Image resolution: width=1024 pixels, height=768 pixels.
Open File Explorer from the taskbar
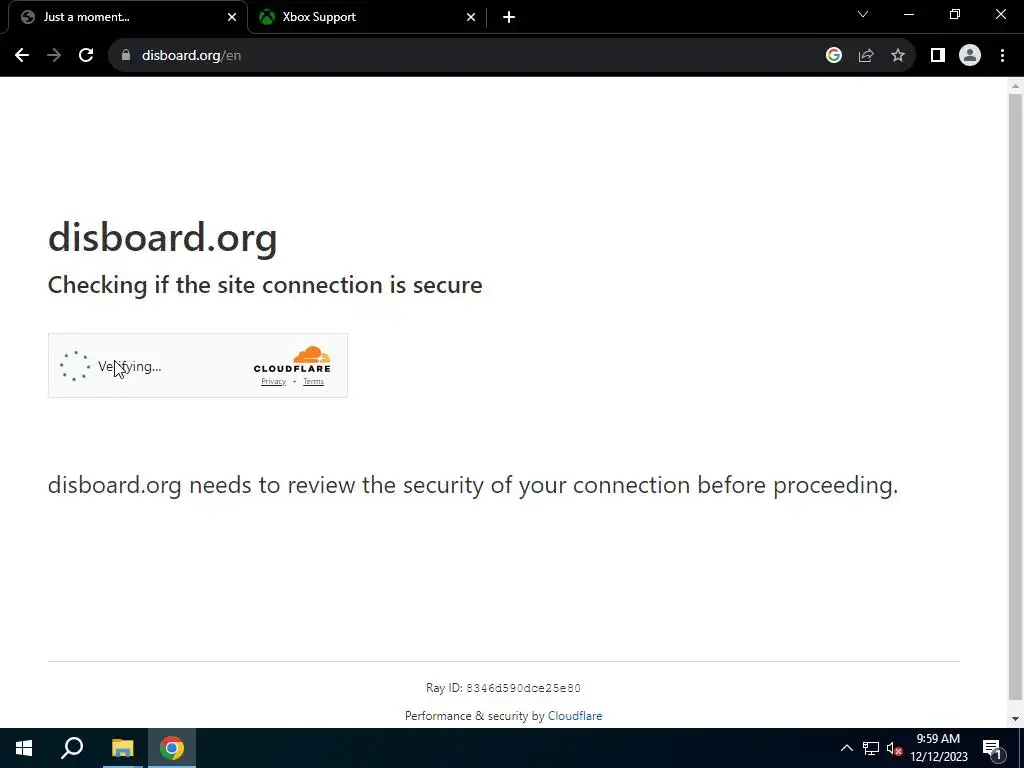(122, 748)
